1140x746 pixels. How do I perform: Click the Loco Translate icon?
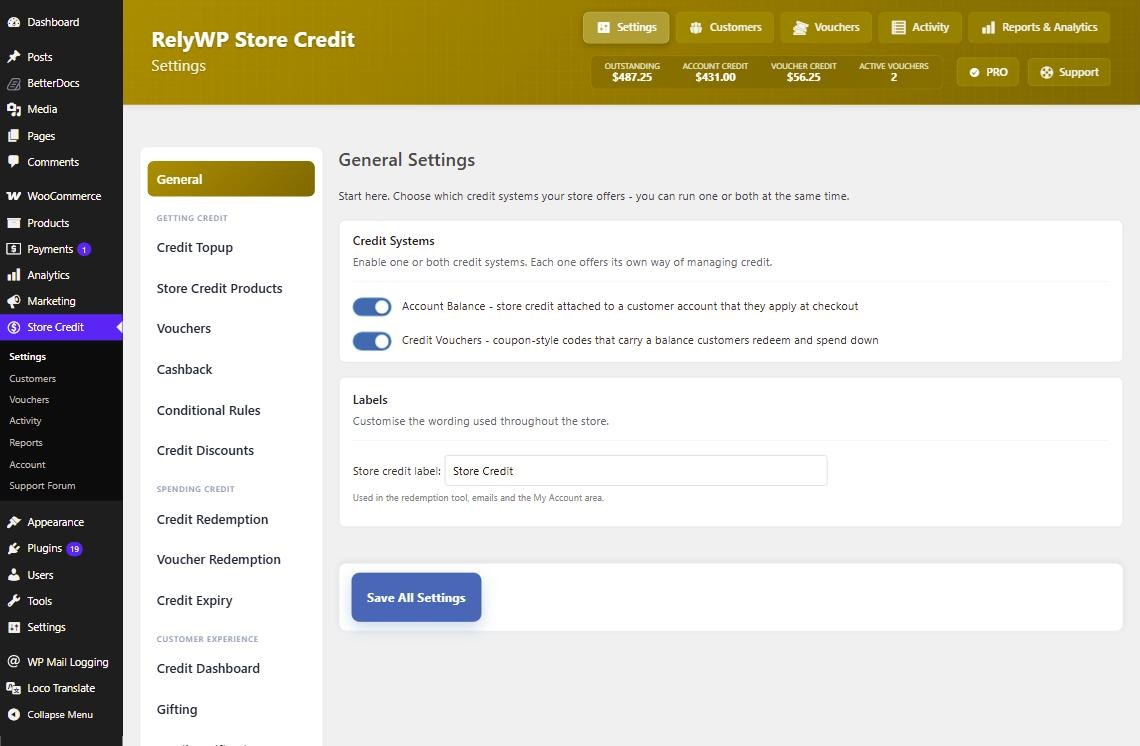click(14, 688)
